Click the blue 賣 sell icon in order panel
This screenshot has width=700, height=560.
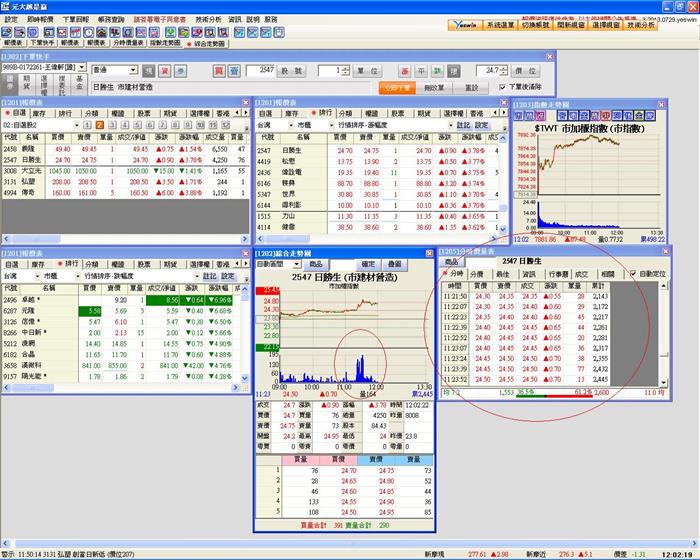point(234,71)
